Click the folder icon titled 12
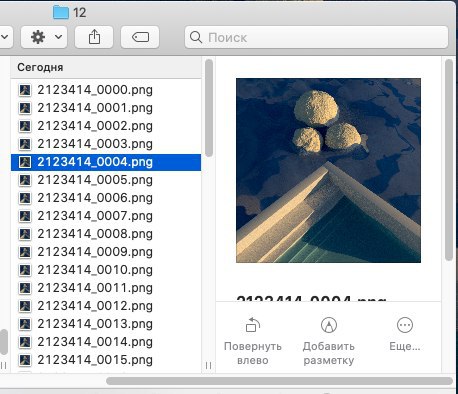458x394 pixels. [61, 12]
